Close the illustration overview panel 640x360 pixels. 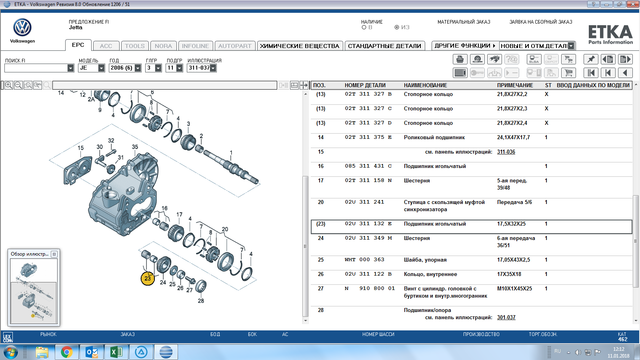54,254
